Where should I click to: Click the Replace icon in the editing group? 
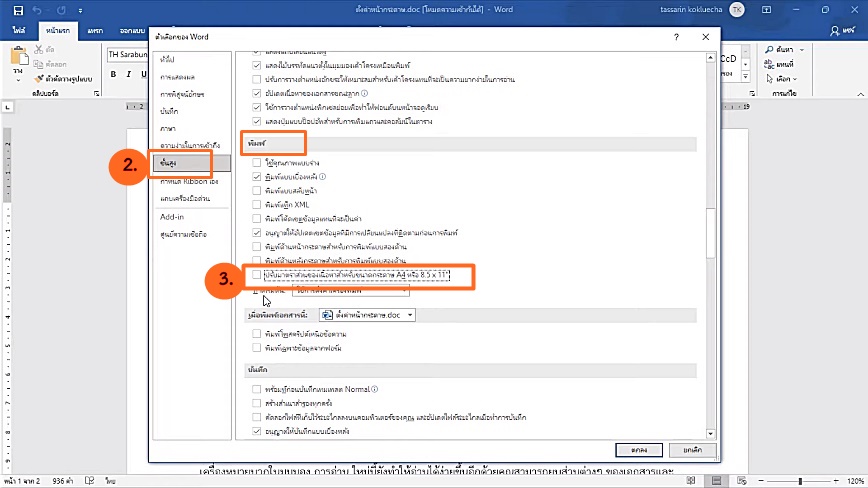tap(769, 64)
